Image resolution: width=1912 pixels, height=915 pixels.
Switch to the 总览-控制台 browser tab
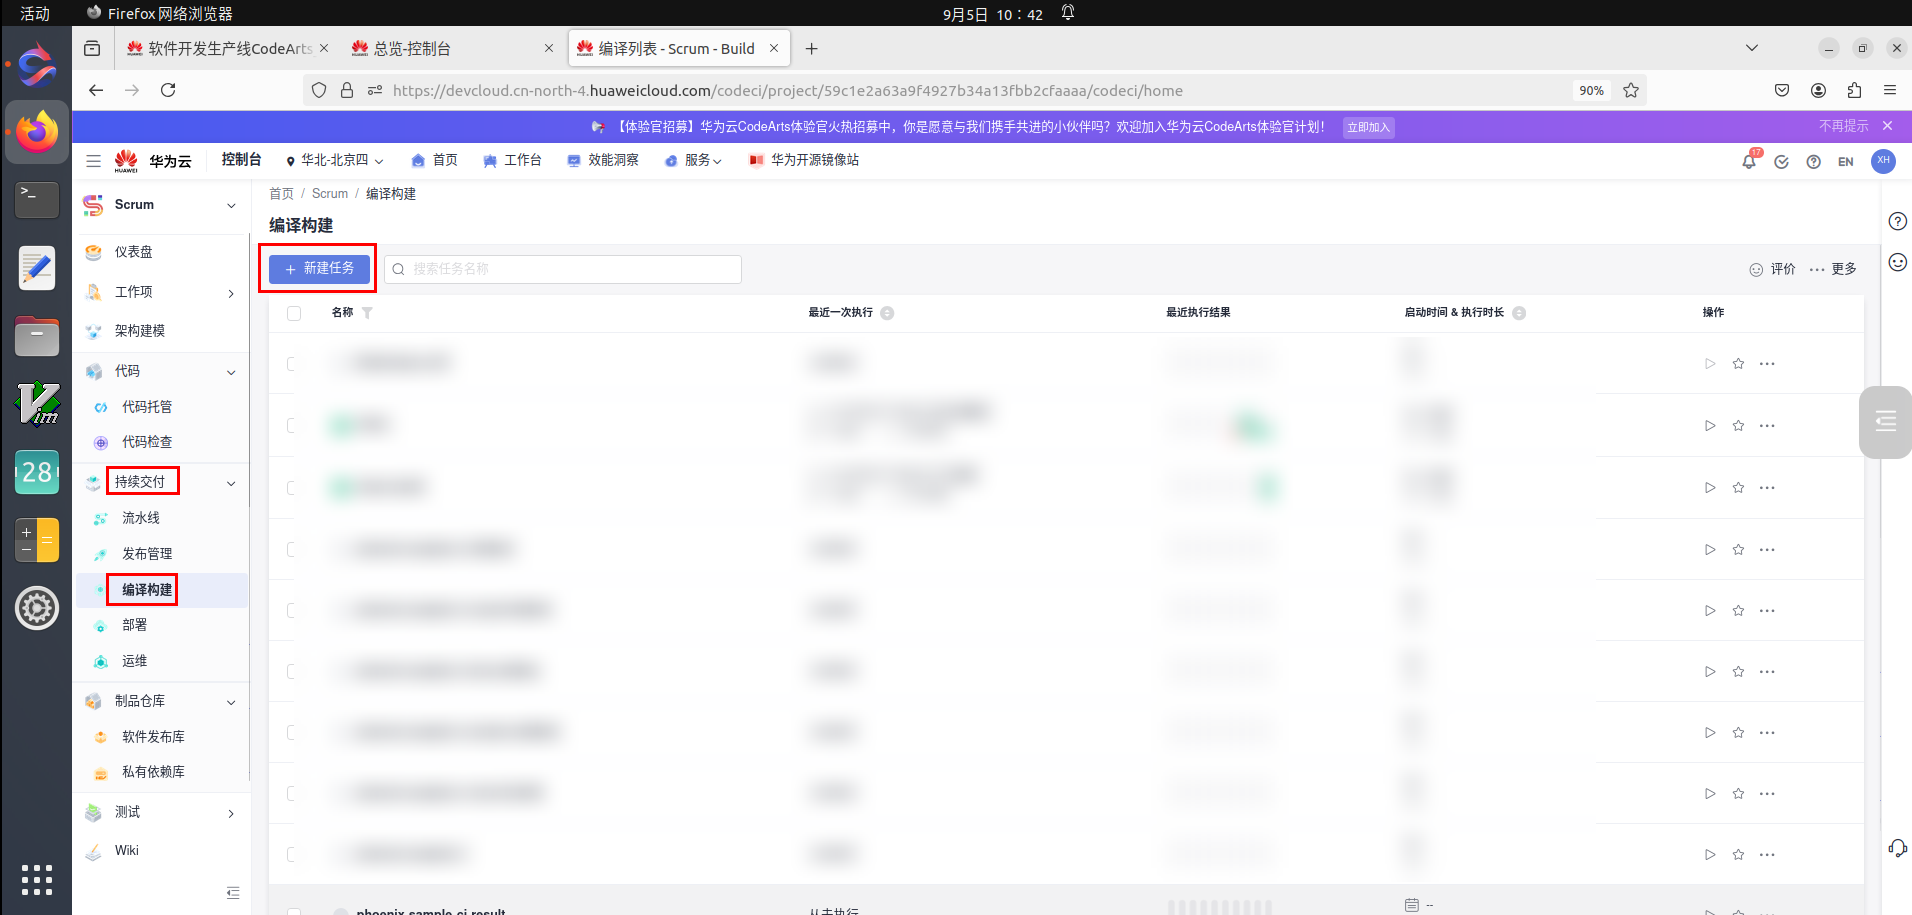(453, 48)
